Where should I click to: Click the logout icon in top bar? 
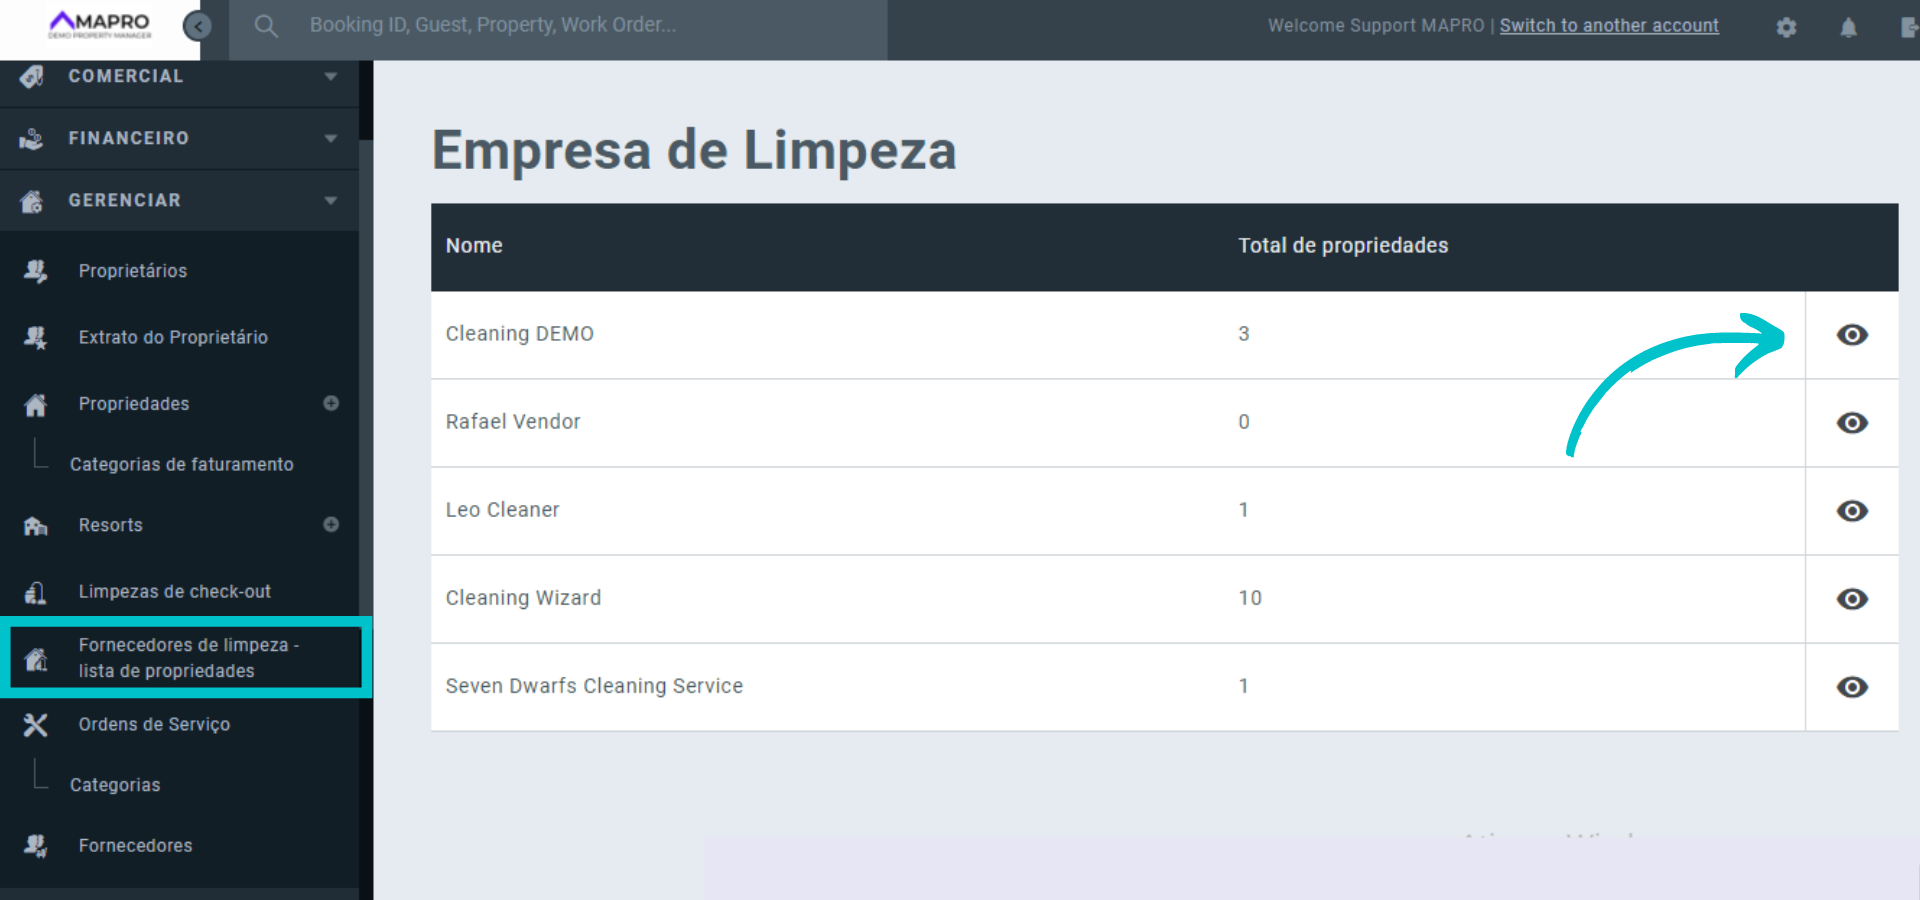(1908, 27)
